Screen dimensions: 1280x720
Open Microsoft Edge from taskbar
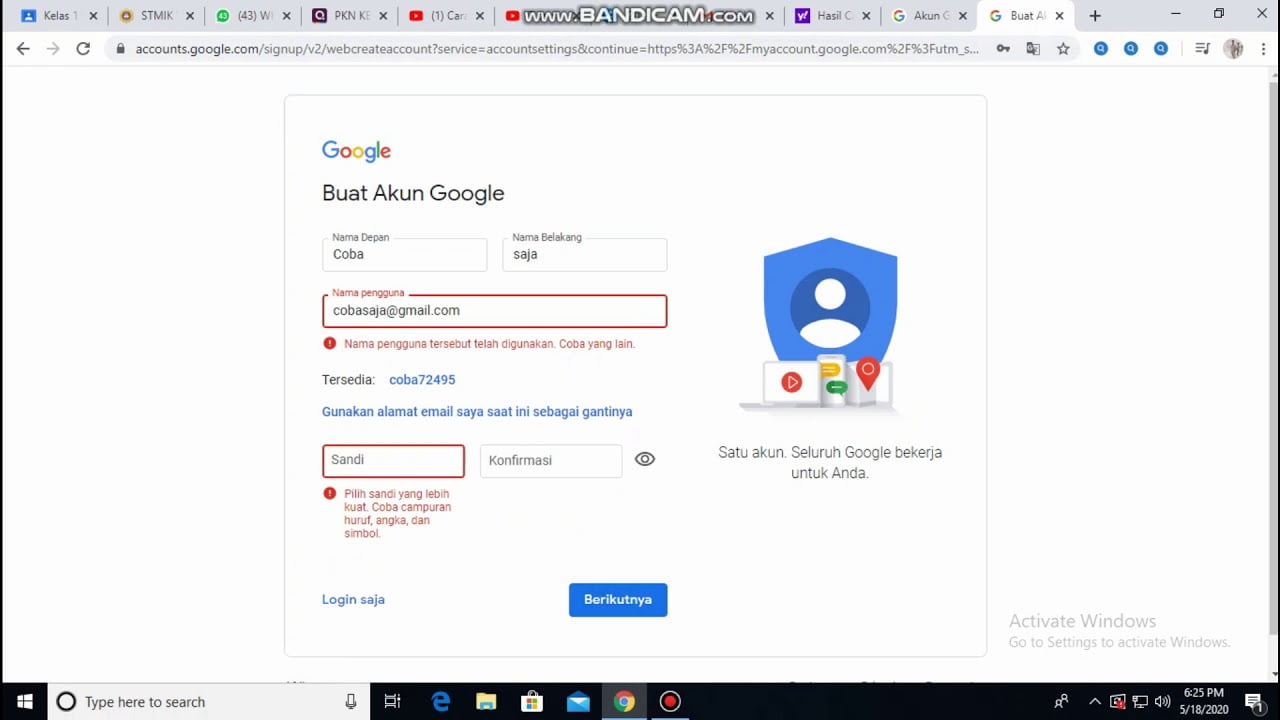441,702
